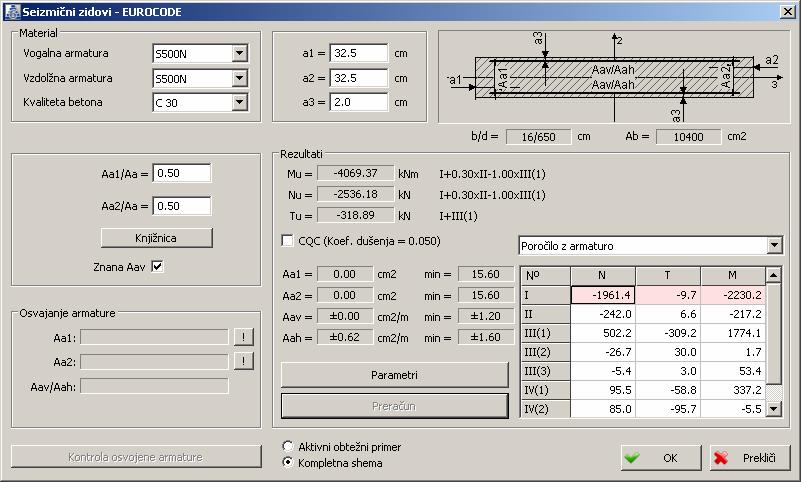801x482 pixels.
Task: Select cell 337.2 in row IV(1)
Action: [x=733, y=391]
